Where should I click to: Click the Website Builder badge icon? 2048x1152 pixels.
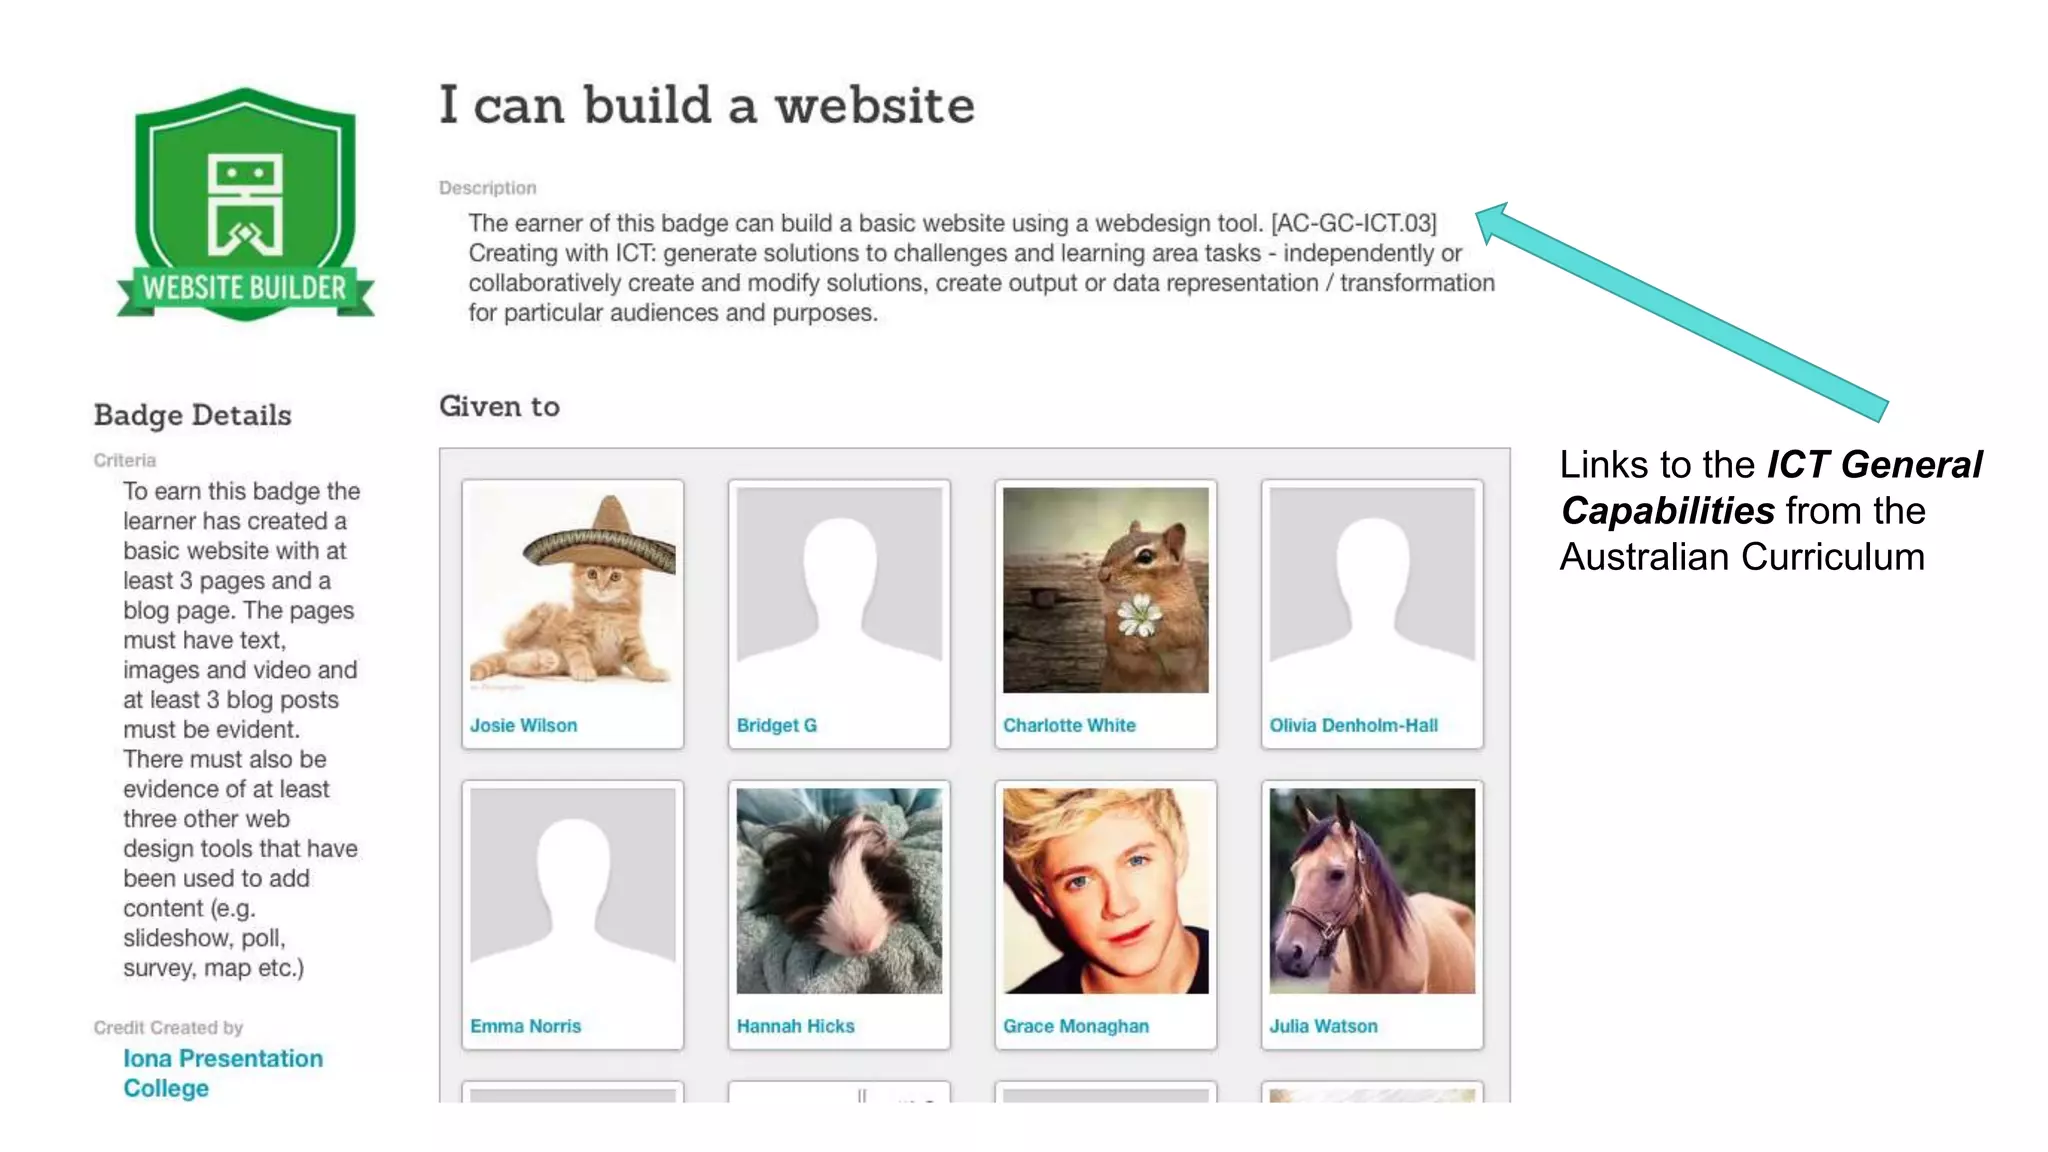[245, 205]
